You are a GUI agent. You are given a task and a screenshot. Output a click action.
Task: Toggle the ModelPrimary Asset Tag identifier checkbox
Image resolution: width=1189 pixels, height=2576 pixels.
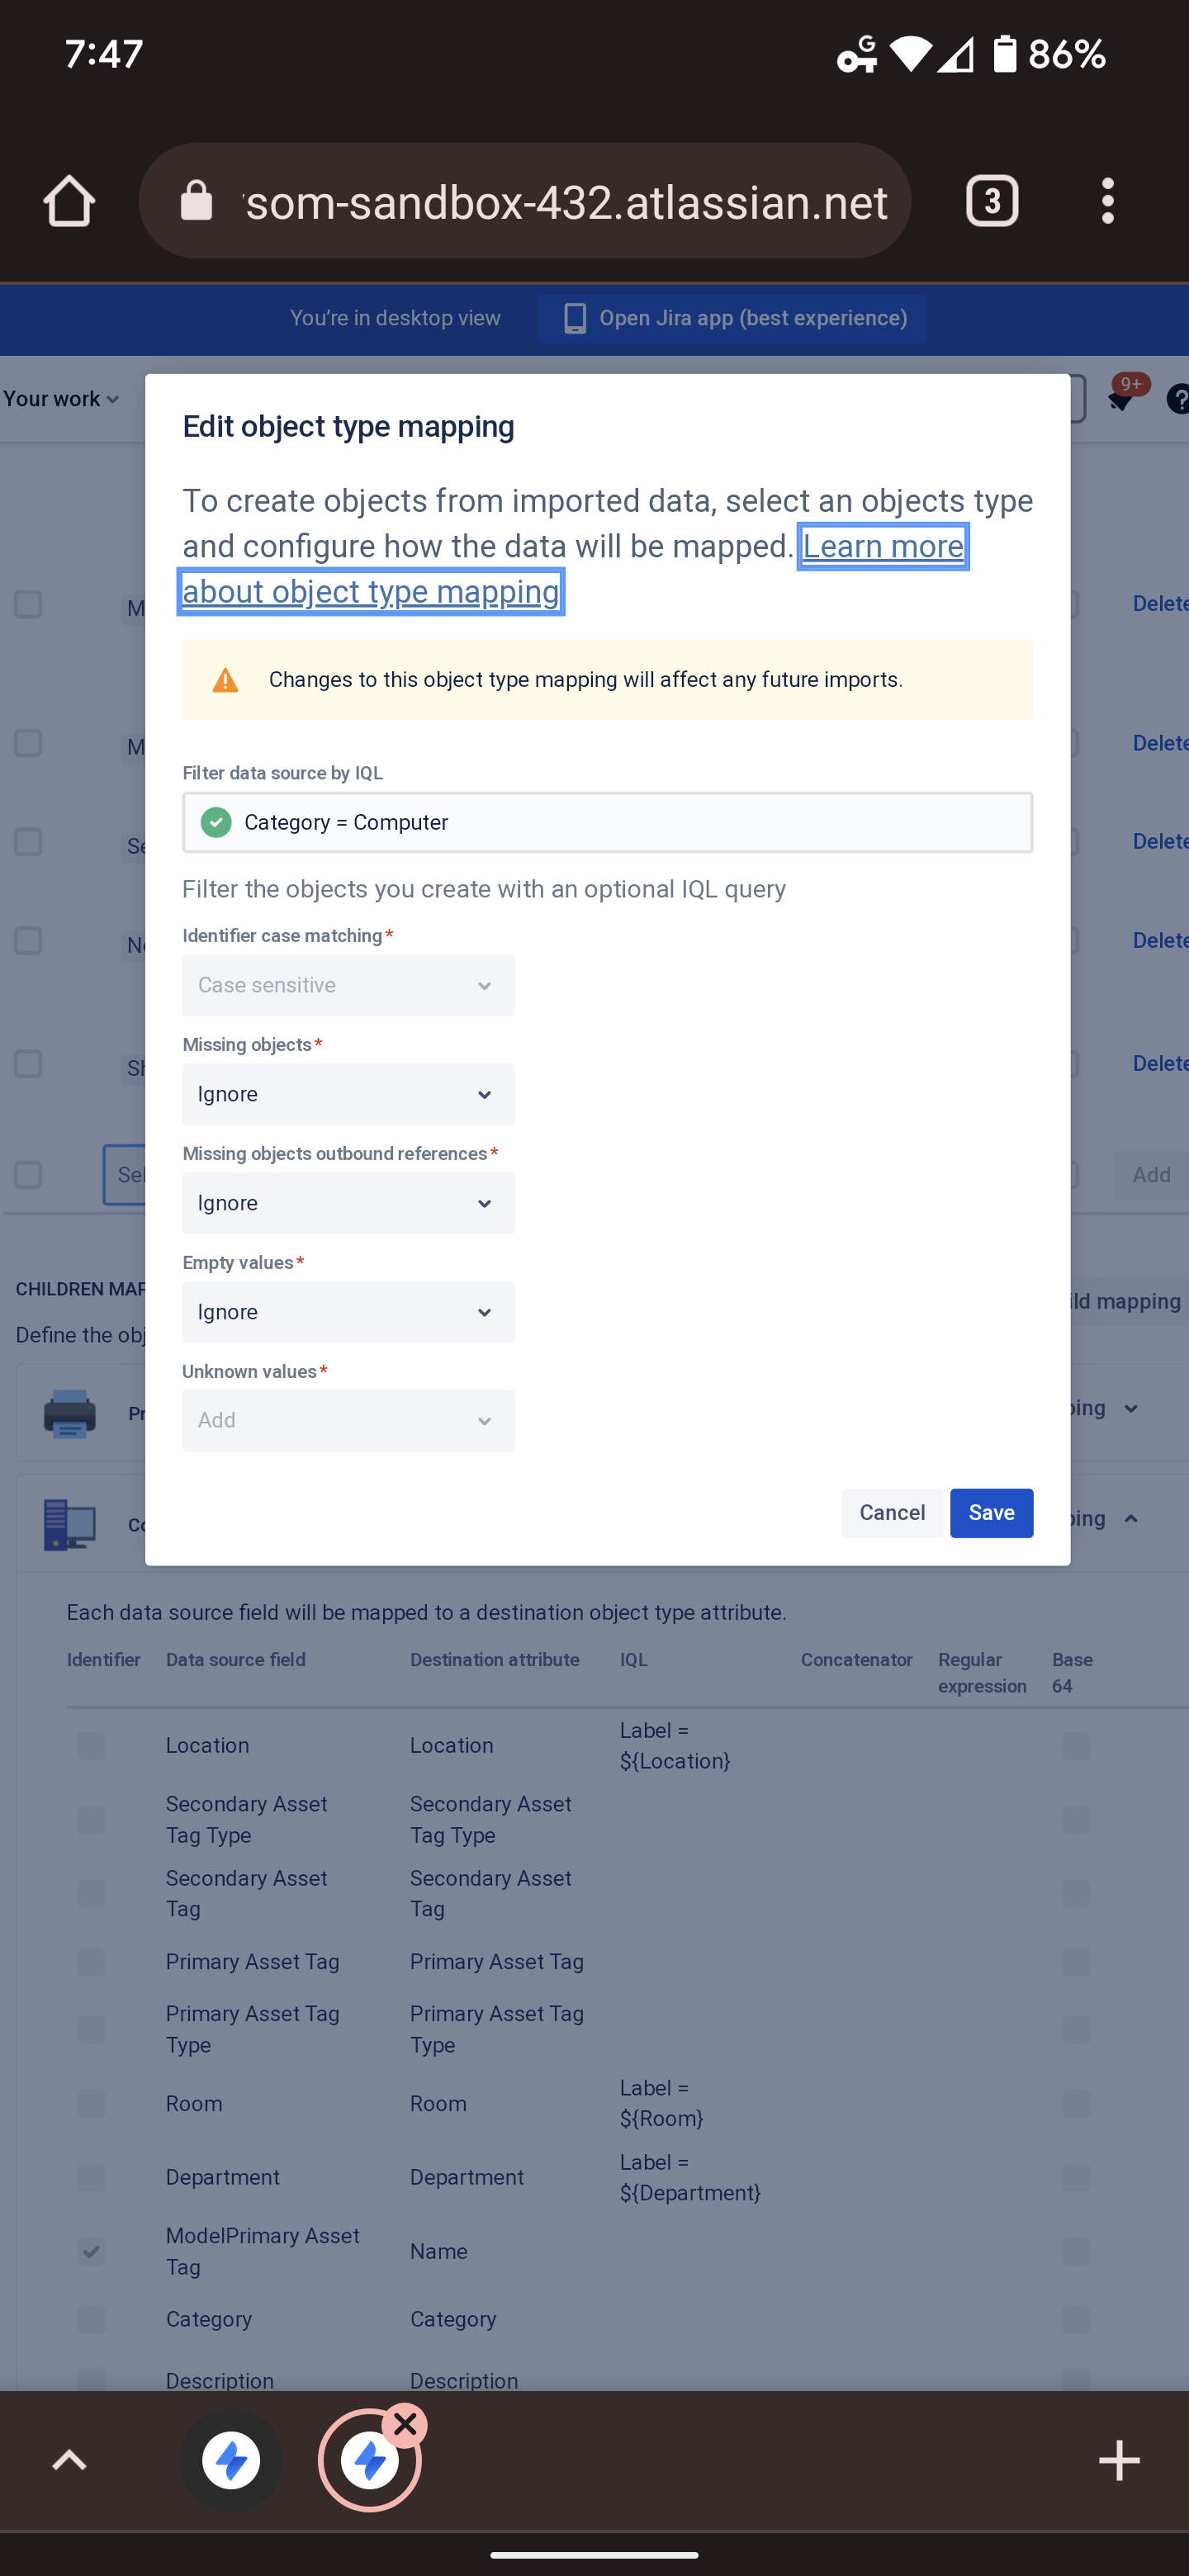click(x=91, y=2251)
